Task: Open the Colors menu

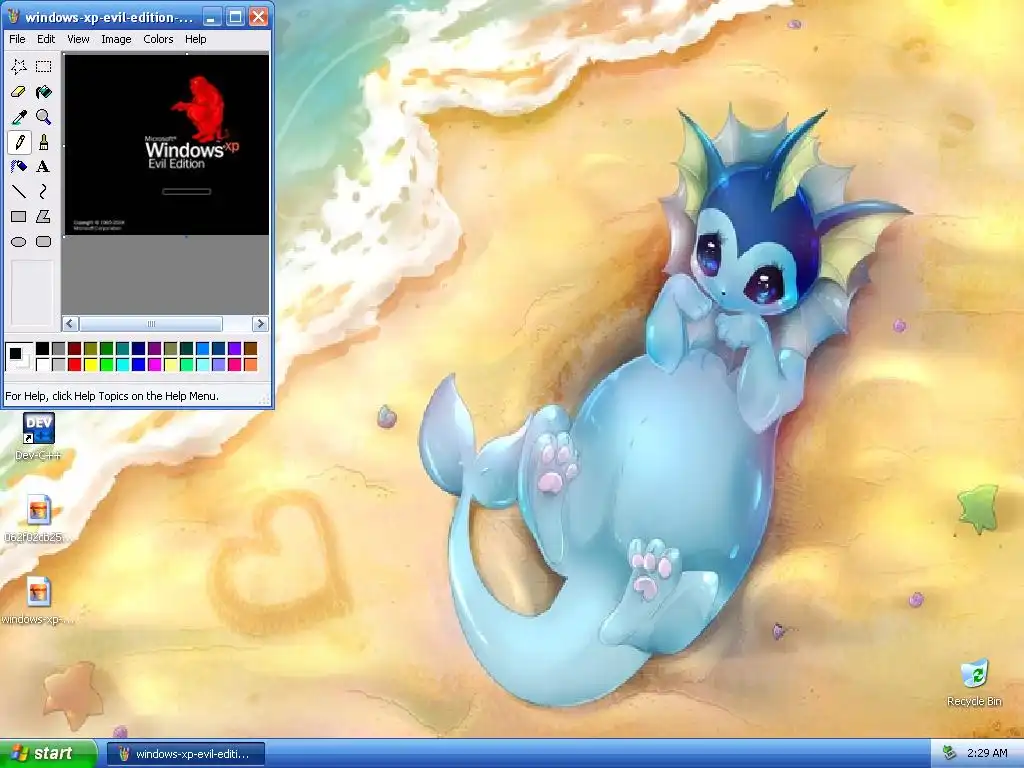Action: tap(158, 39)
